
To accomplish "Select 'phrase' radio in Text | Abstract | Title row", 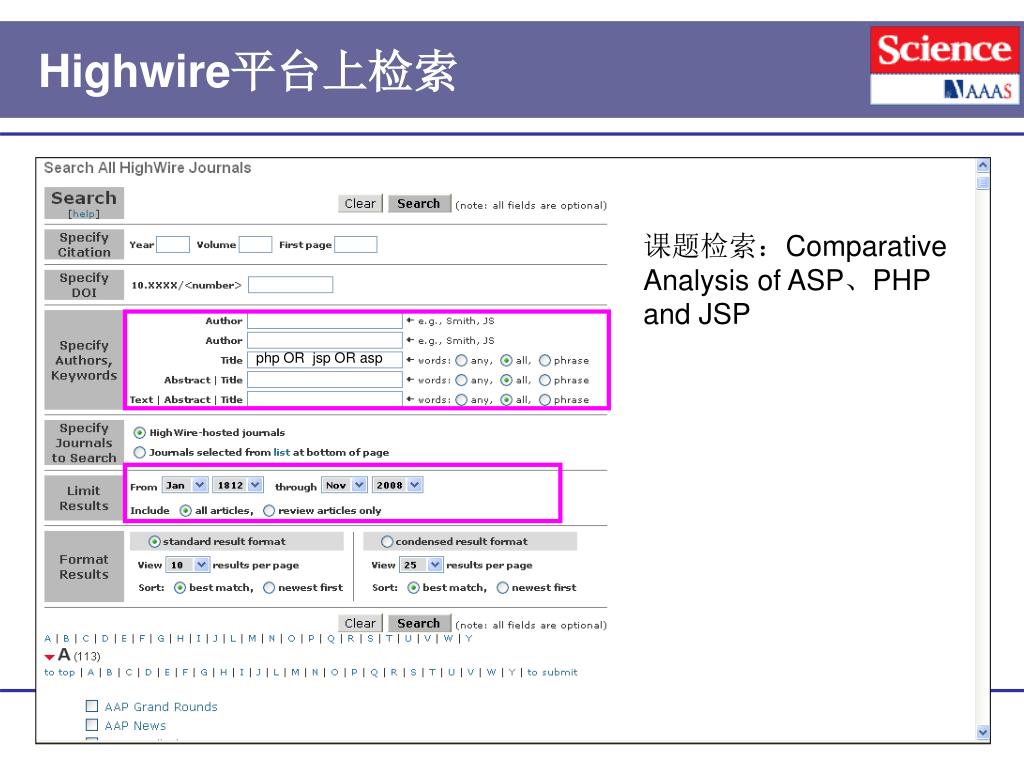I will [545, 400].
